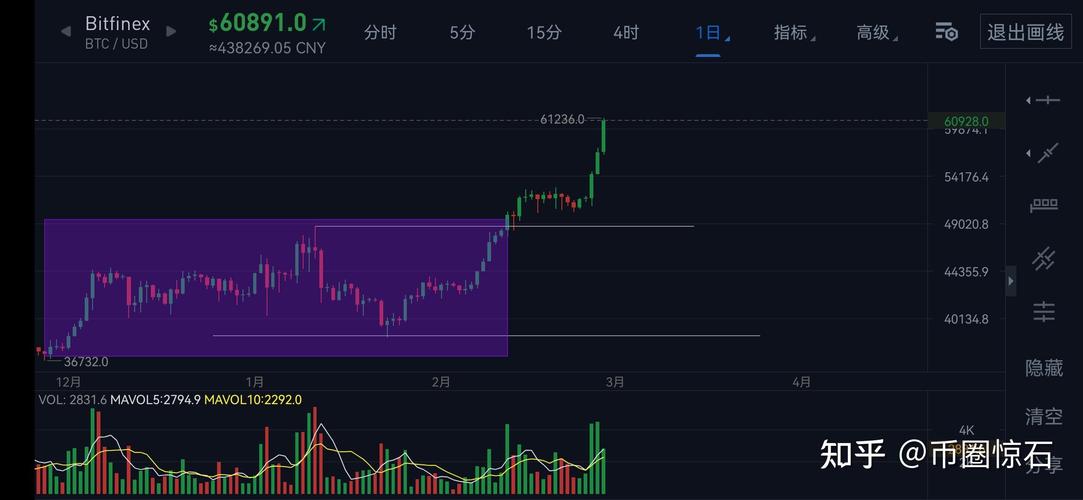Viewport: 1083px width, 500px height.
Task: Select the trend line drawing tool
Action: click(1045, 153)
